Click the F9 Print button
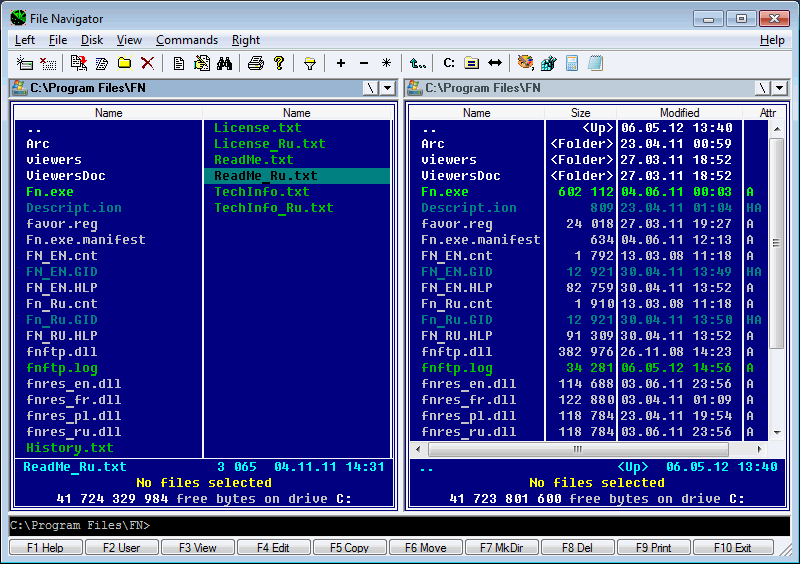The height and width of the screenshot is (564, 800). point(654,548)
